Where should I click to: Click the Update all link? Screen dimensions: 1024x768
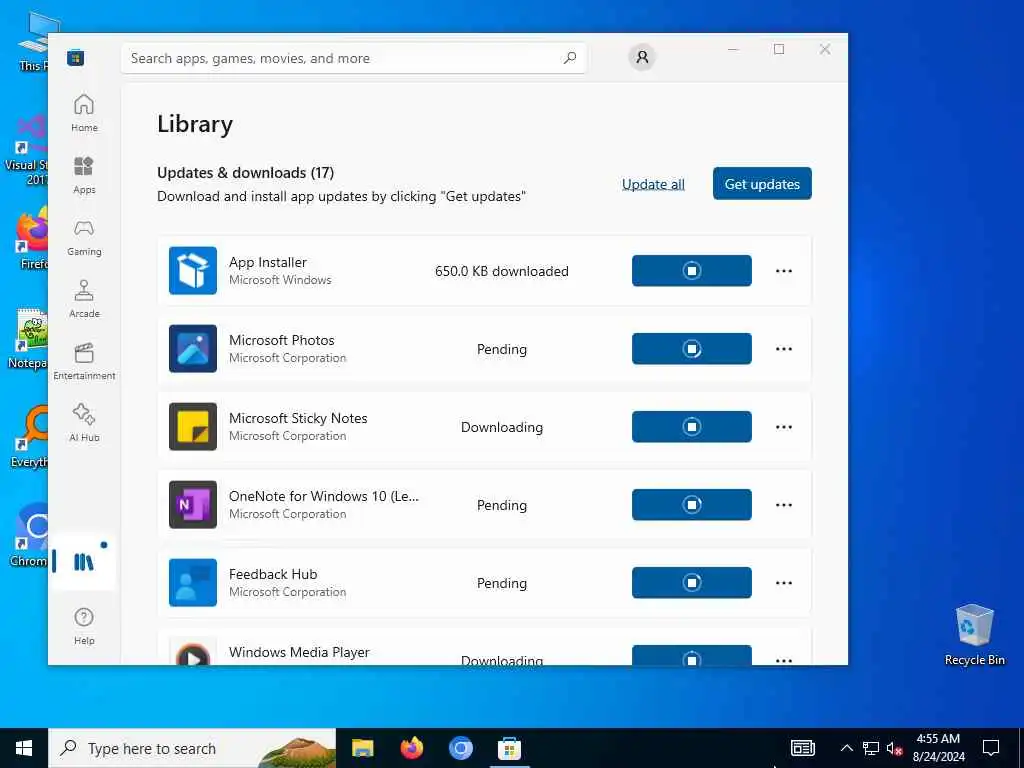[x=653, y=184]
